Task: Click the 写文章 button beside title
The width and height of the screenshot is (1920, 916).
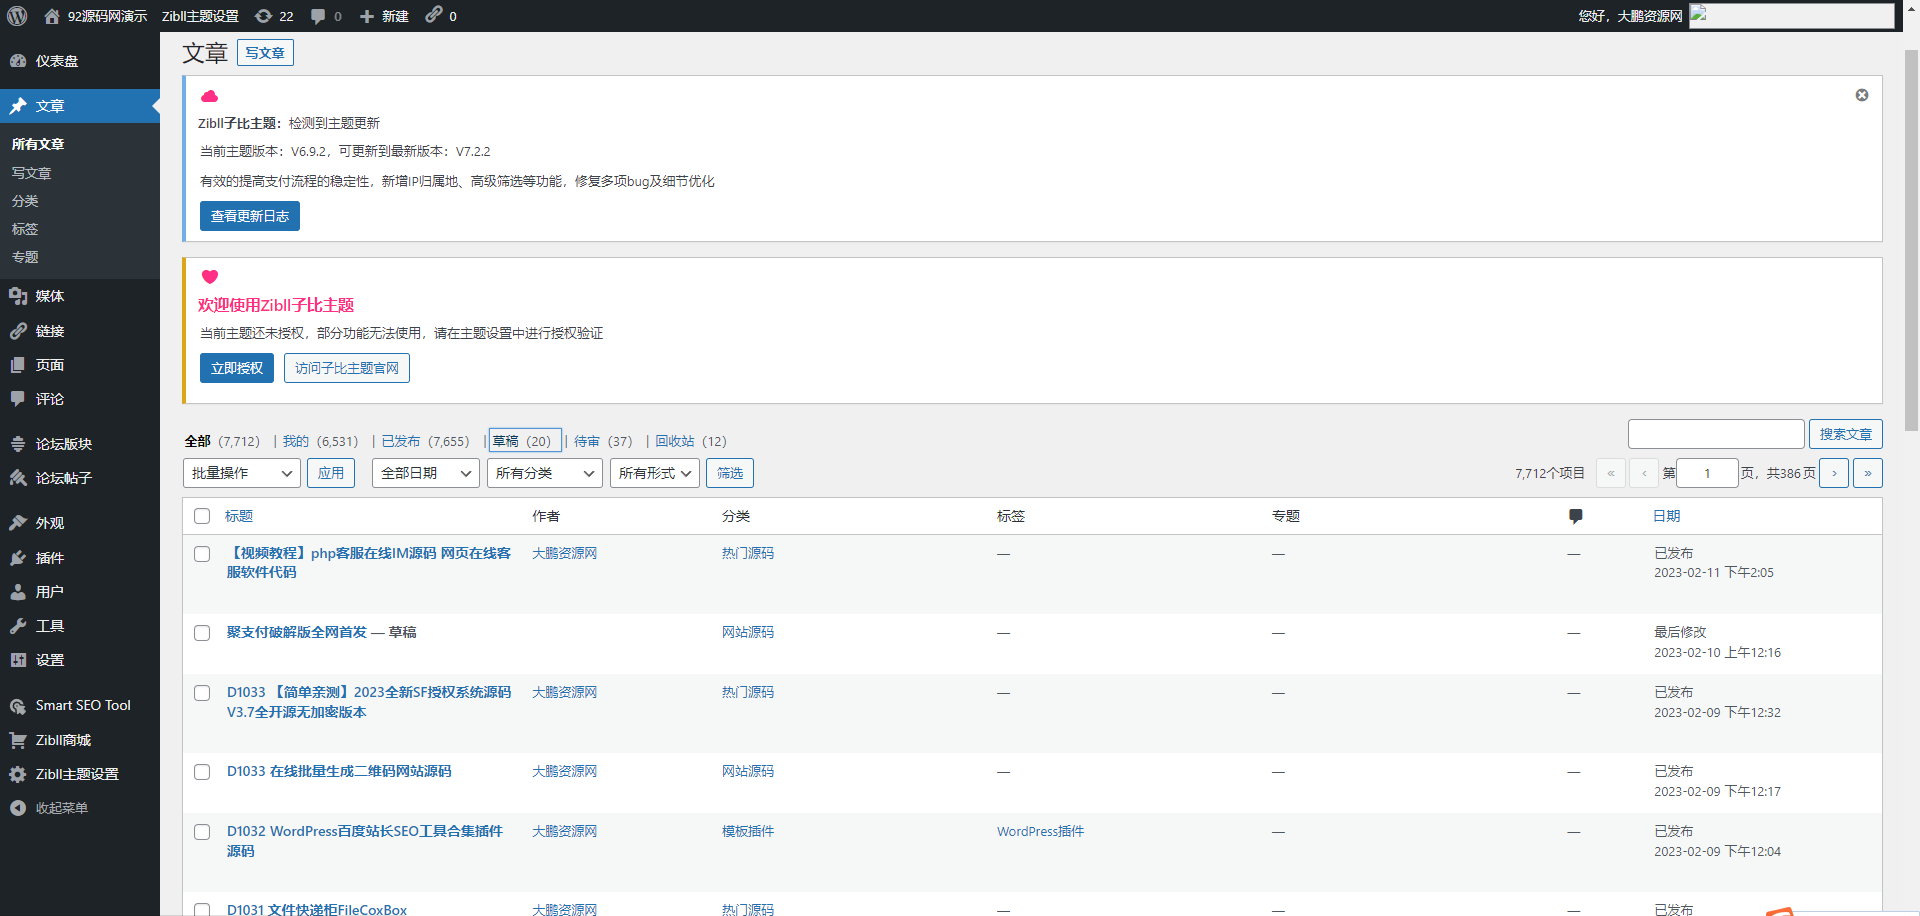Action: [265, 53]
